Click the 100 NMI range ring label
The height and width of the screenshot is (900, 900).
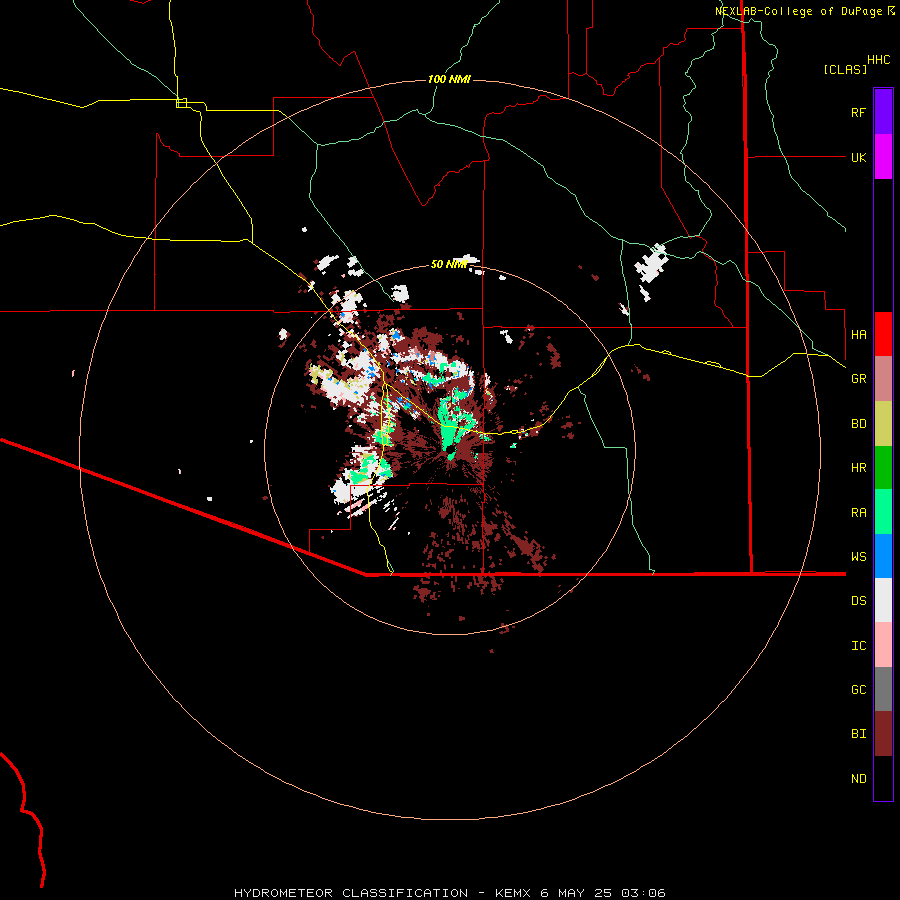[x=449, y=79]
